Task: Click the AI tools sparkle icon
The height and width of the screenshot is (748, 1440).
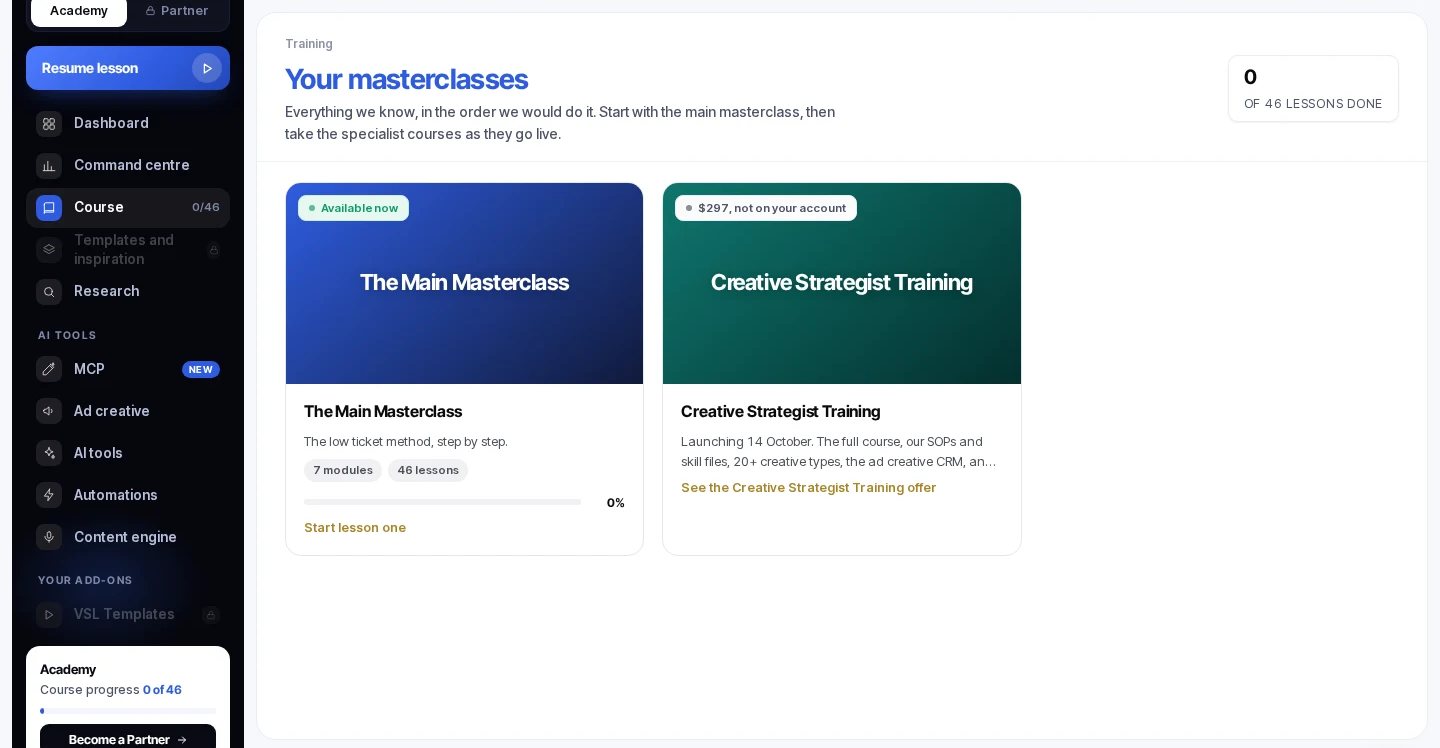Action: click(49, 453)
